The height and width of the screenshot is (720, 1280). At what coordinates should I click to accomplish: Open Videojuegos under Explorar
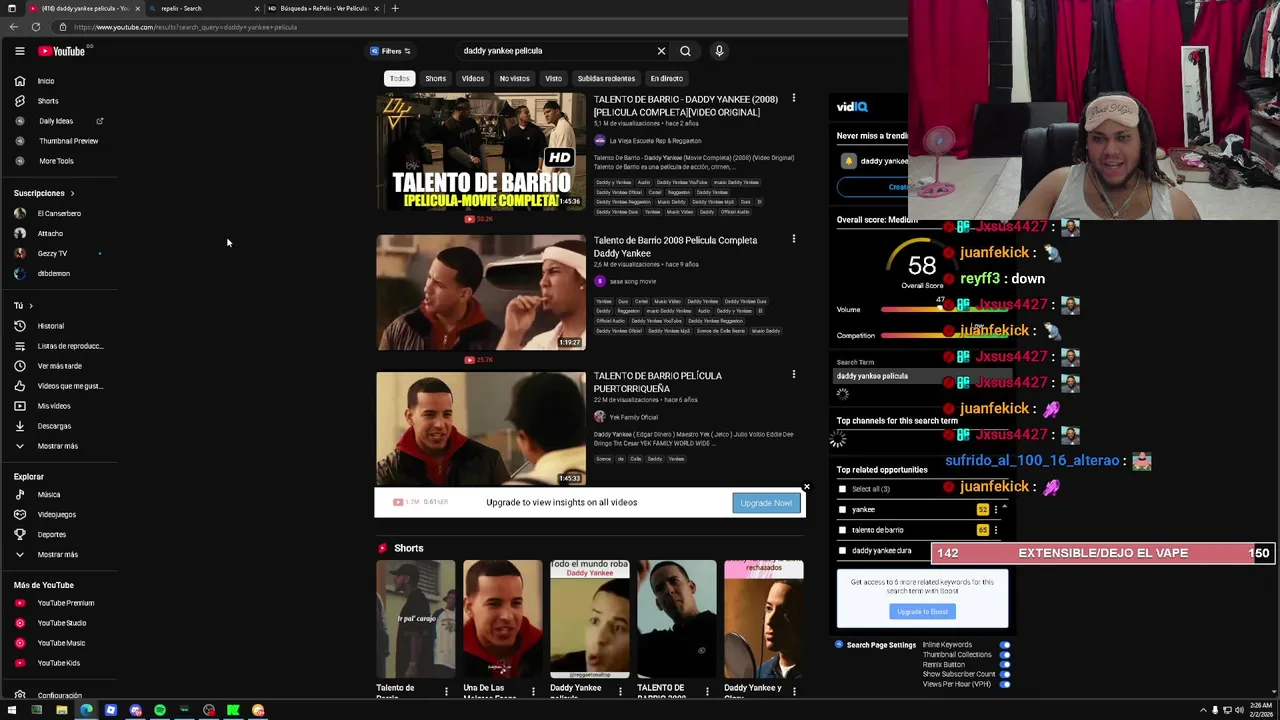click(60, 515)
